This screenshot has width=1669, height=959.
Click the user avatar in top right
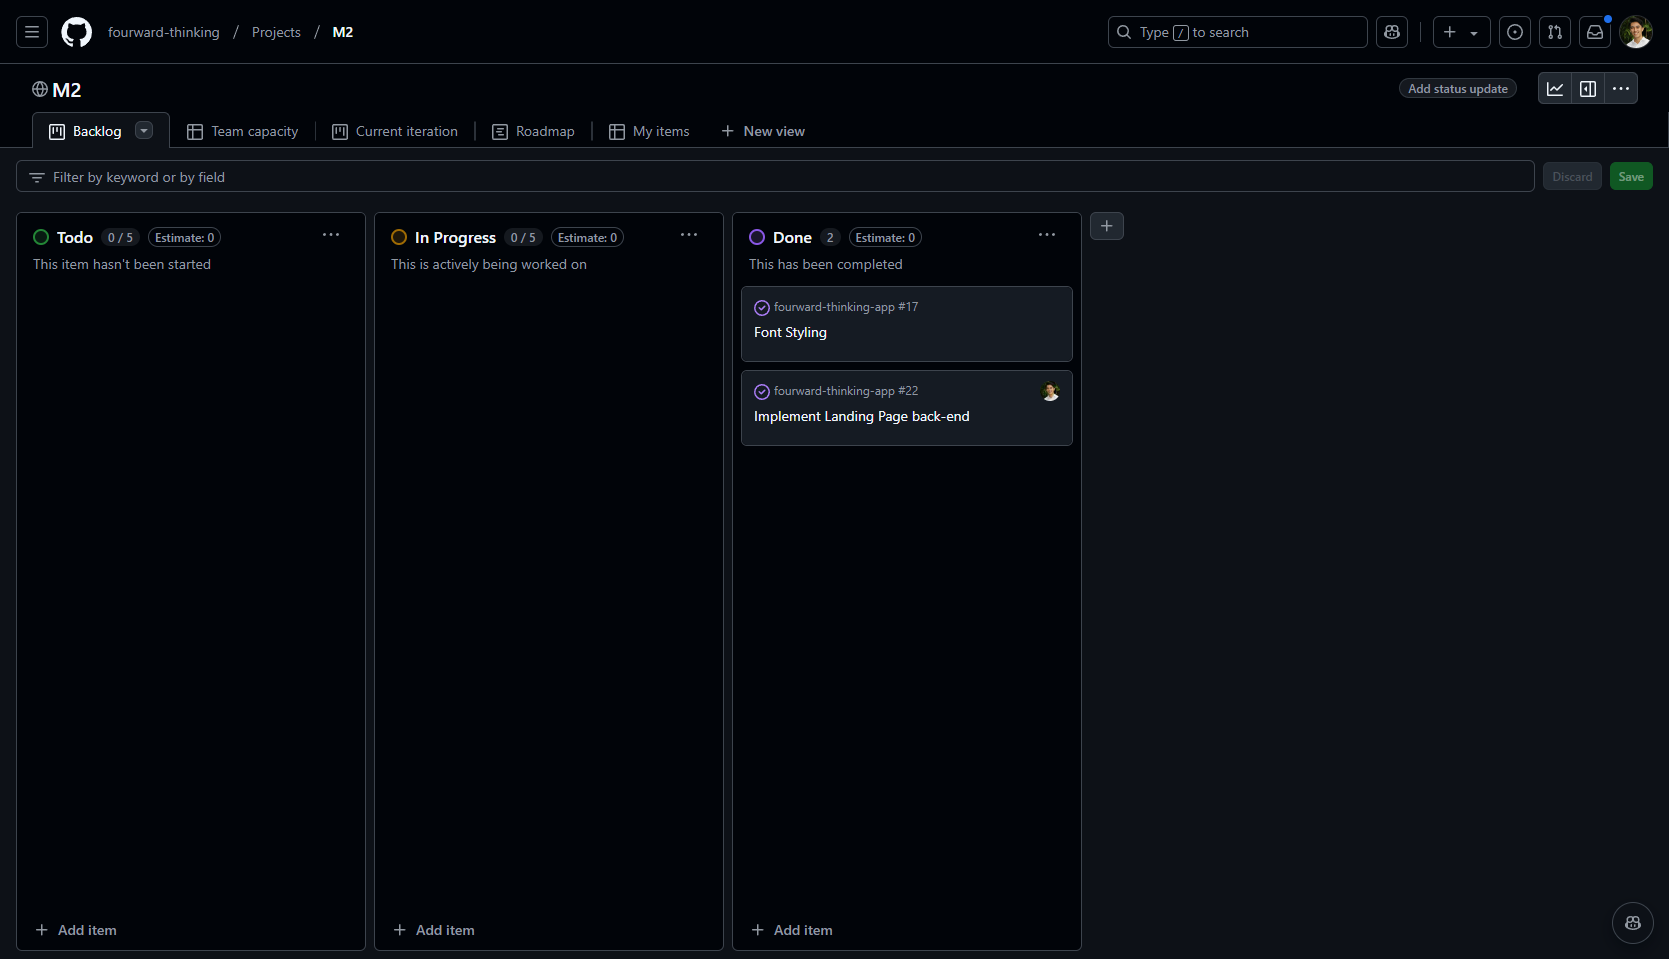(1636, 32)
